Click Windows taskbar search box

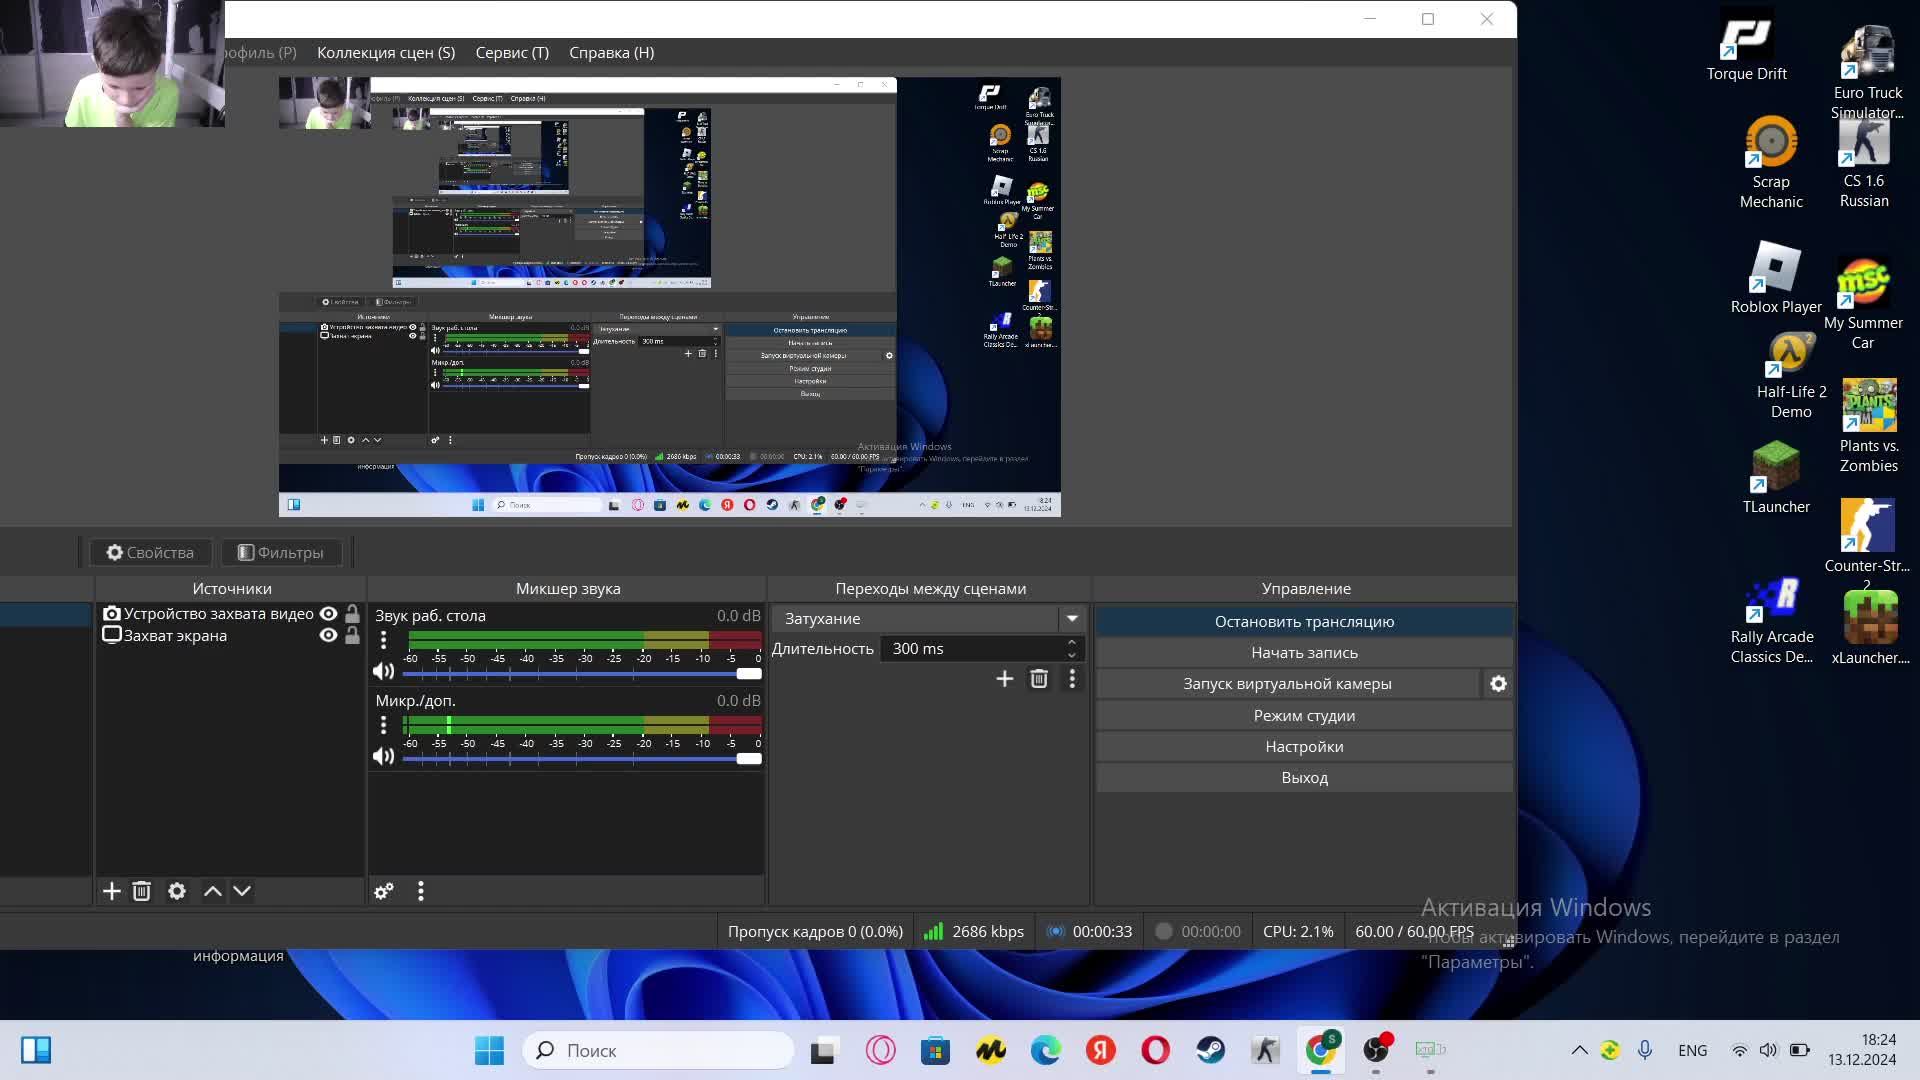(x=658, y=1050)
